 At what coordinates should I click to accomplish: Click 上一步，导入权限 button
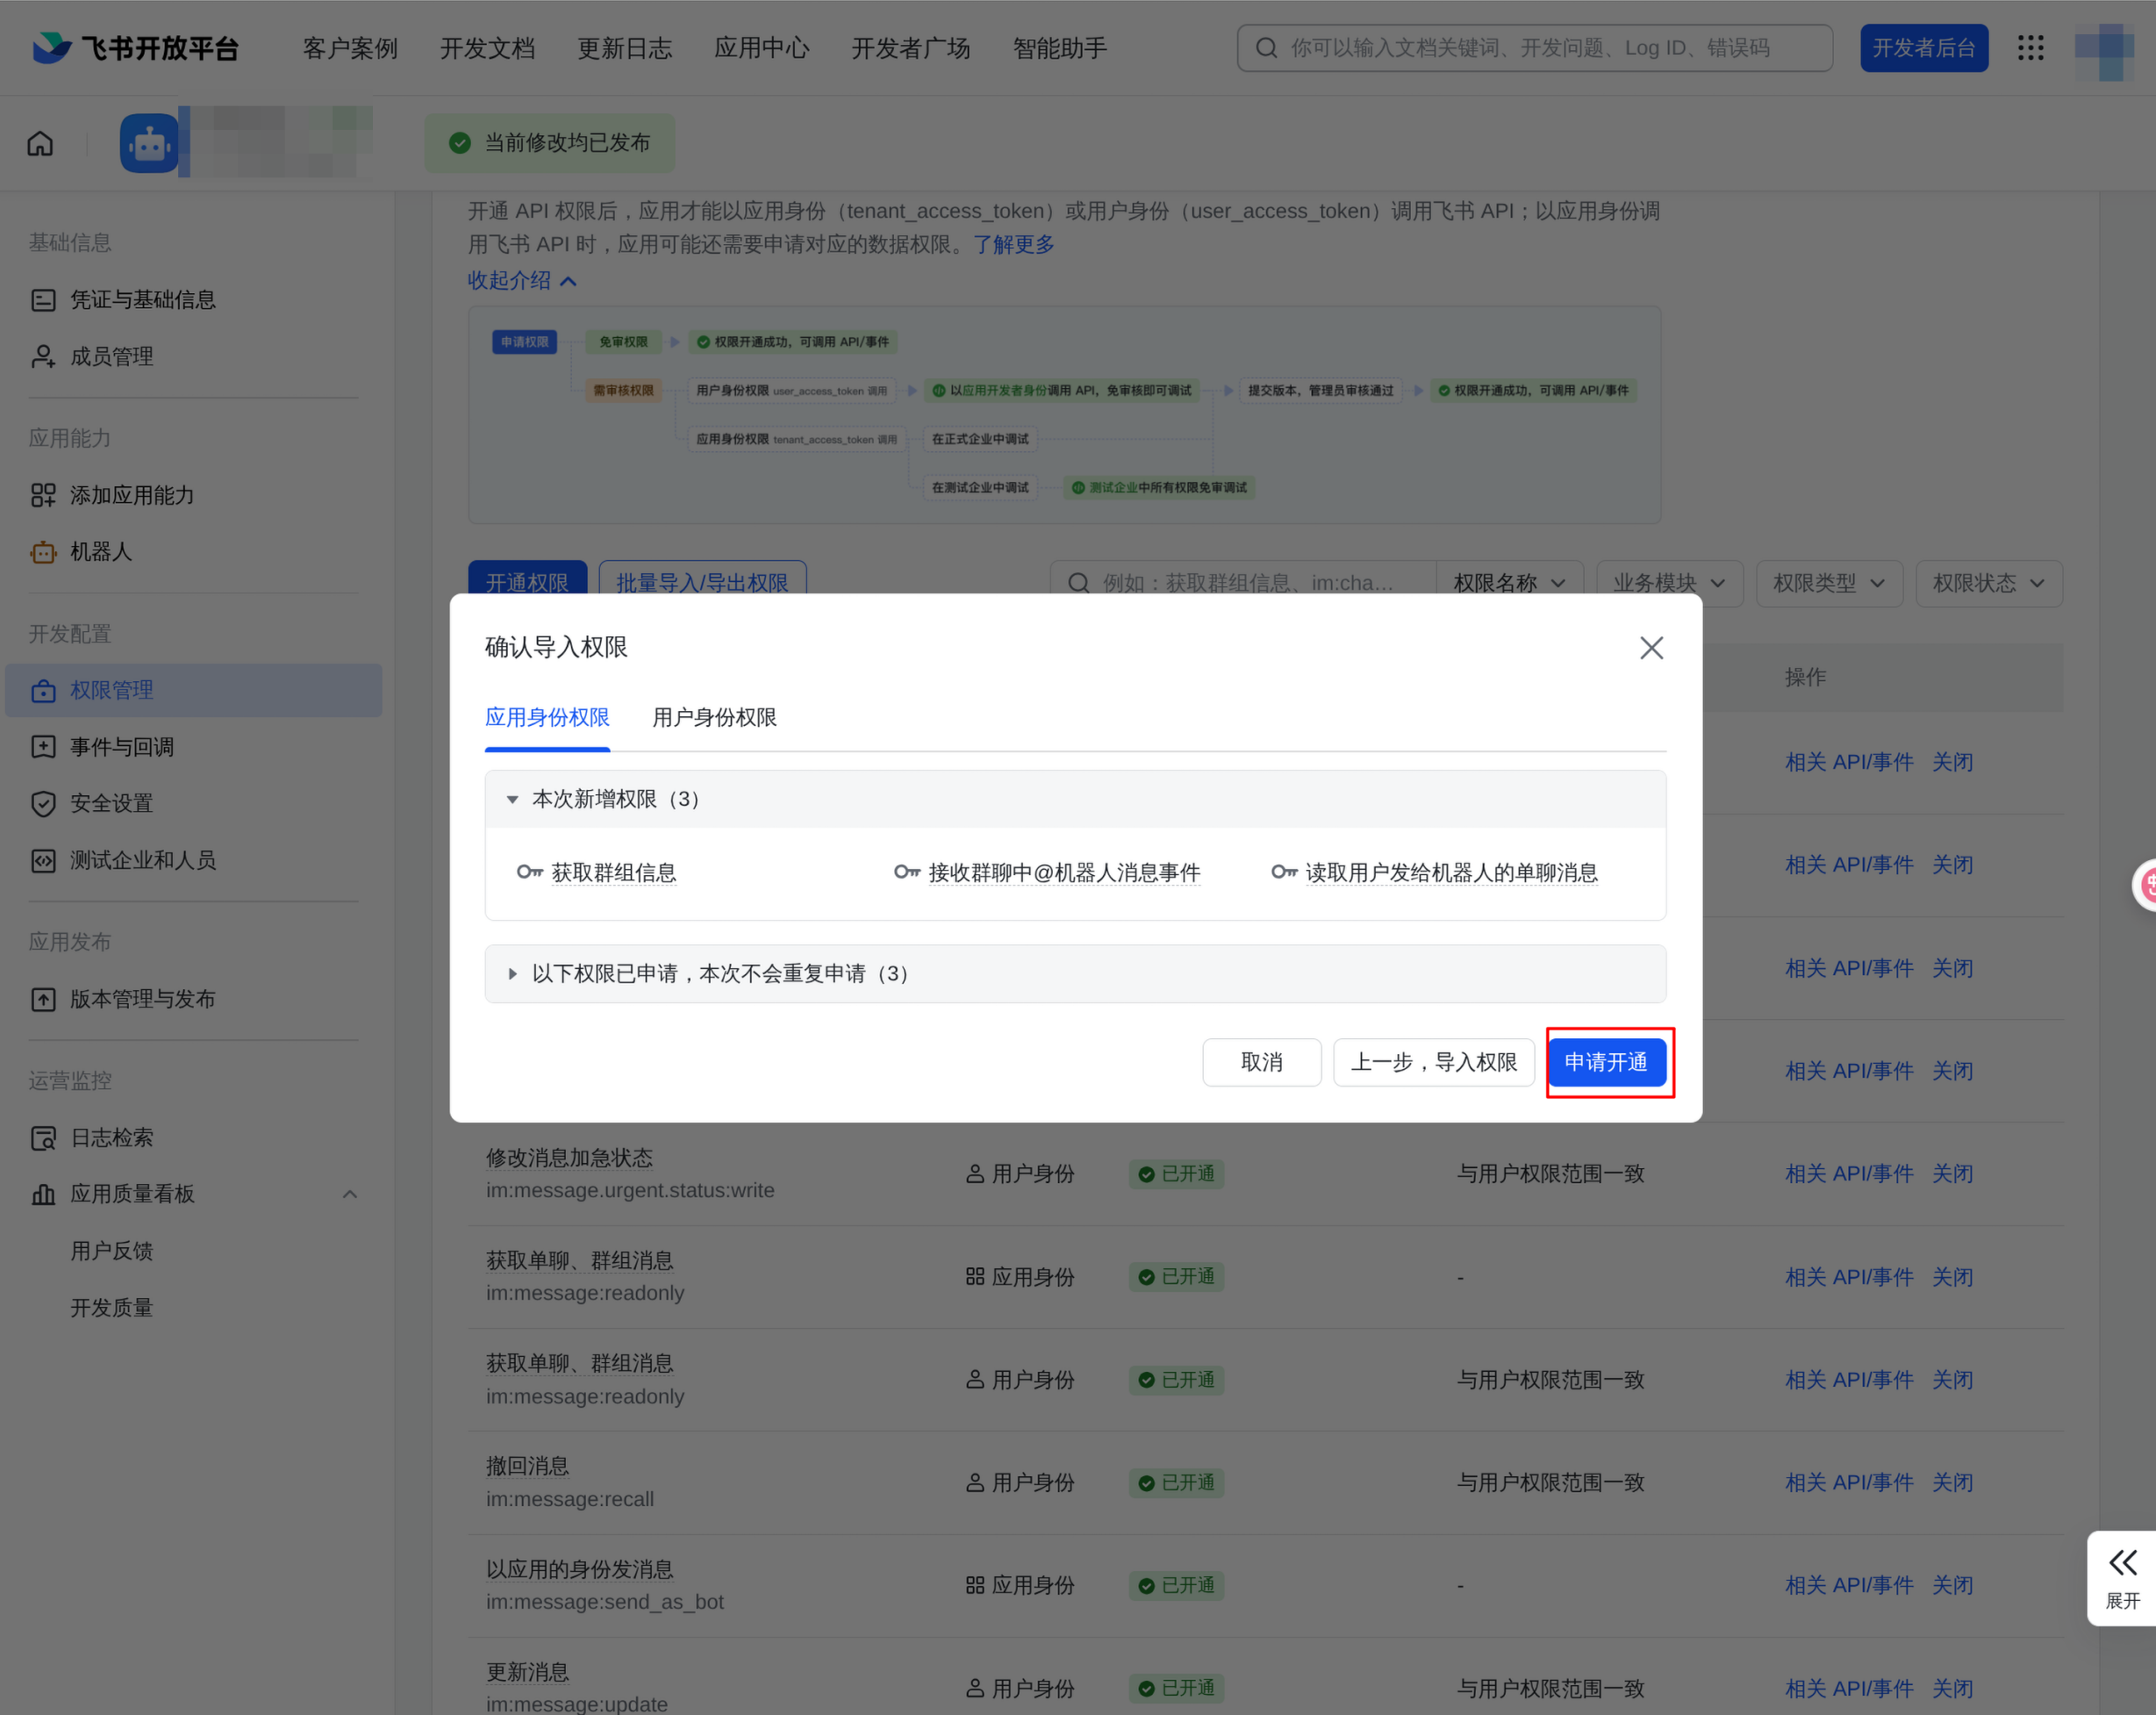click(1433, 1062)
